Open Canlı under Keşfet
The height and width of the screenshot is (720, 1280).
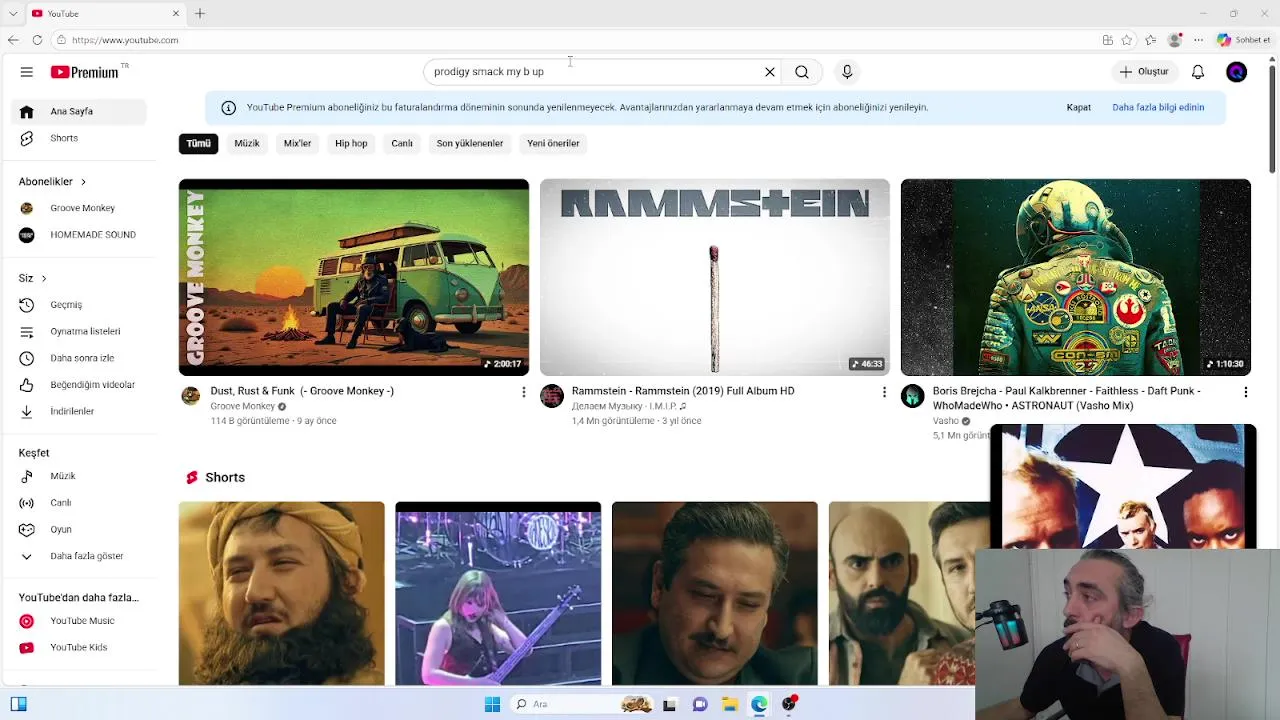click(x=78, y=503)
